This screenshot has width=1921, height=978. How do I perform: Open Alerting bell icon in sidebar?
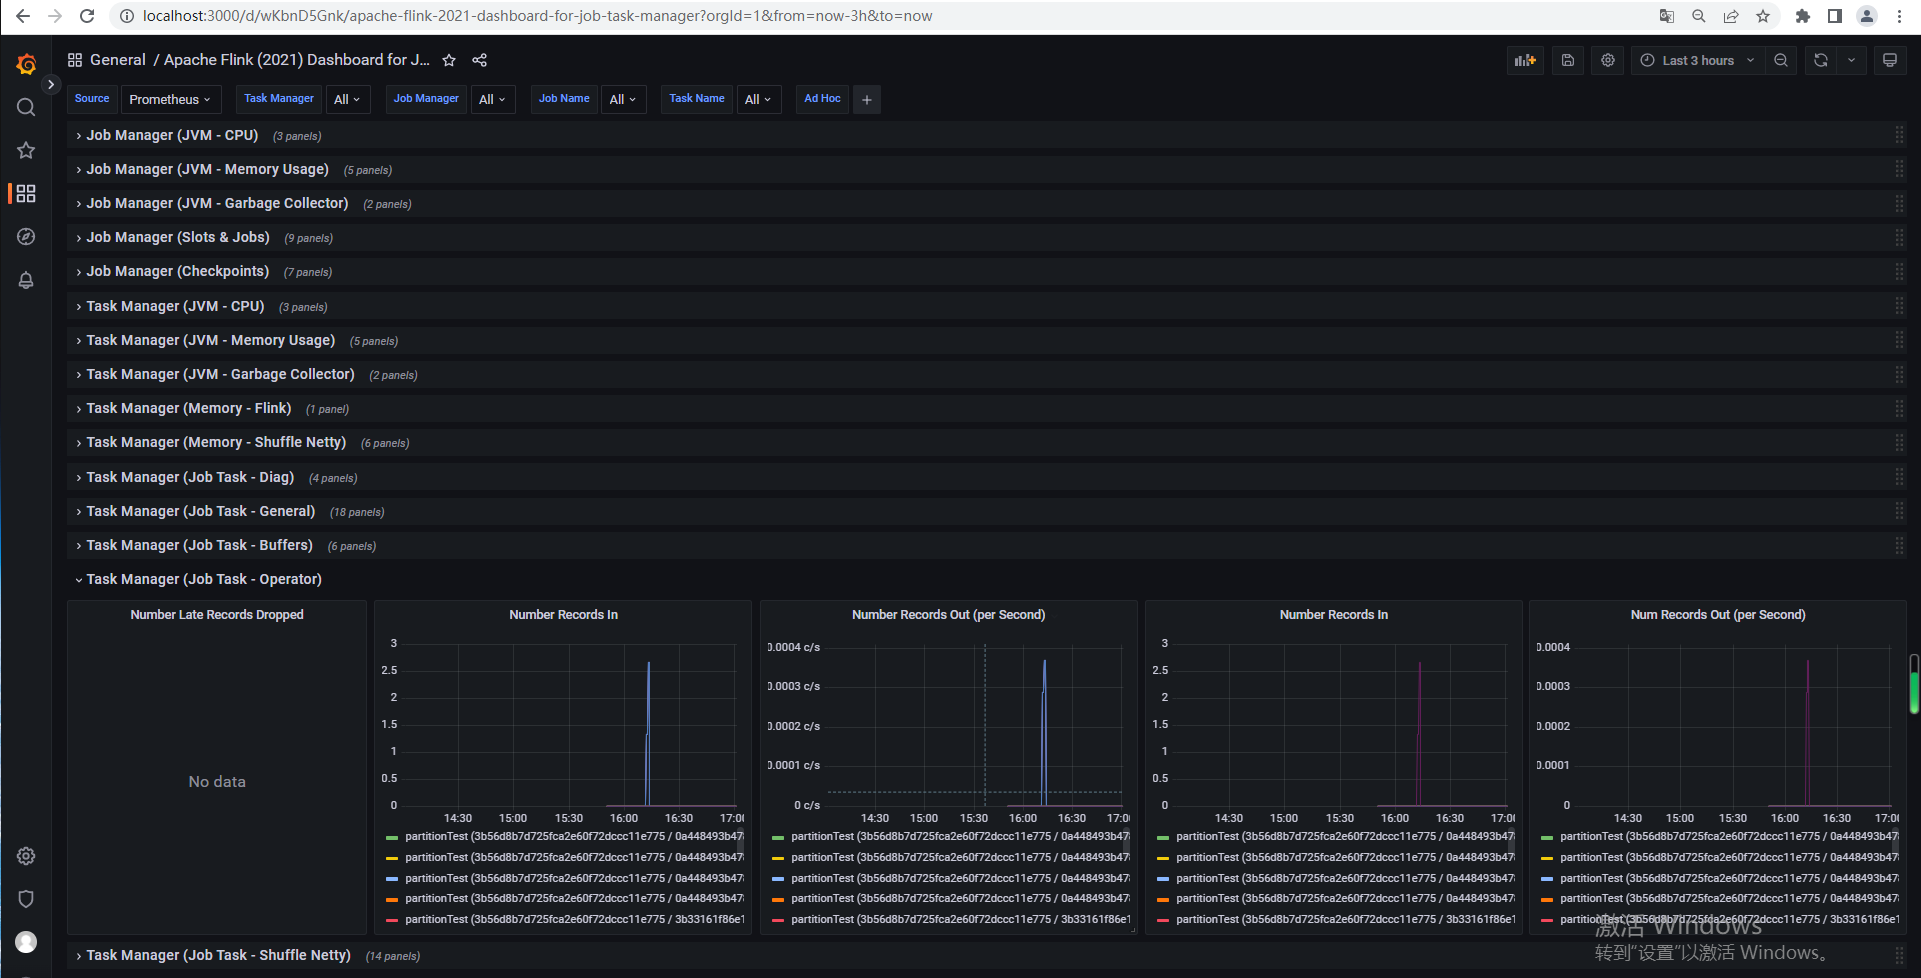coord(26,280)
